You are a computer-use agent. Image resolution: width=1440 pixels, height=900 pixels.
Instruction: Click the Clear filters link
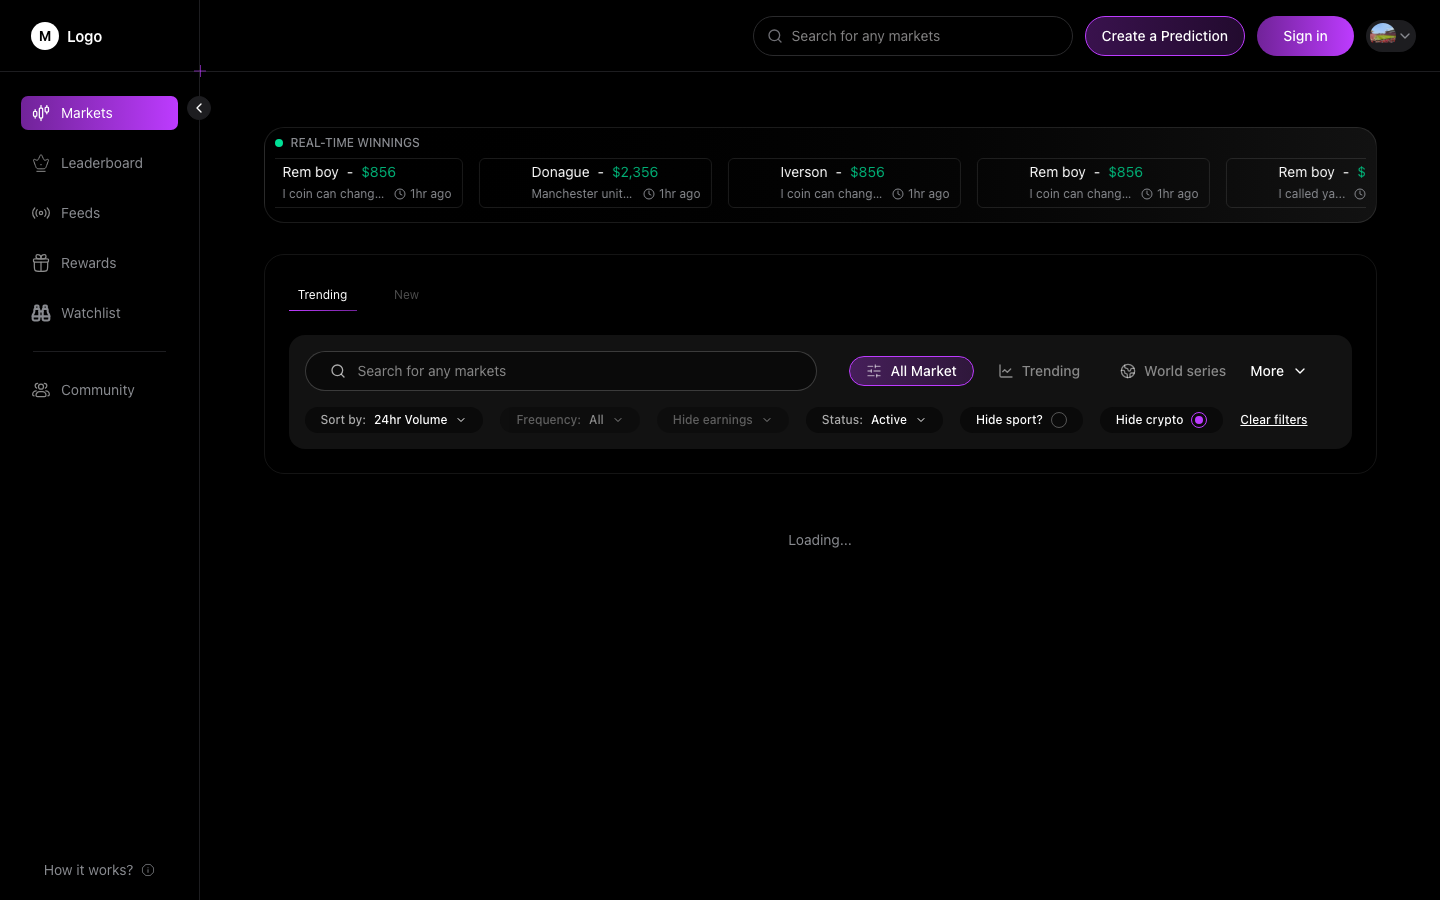(x=1274, y=420)
